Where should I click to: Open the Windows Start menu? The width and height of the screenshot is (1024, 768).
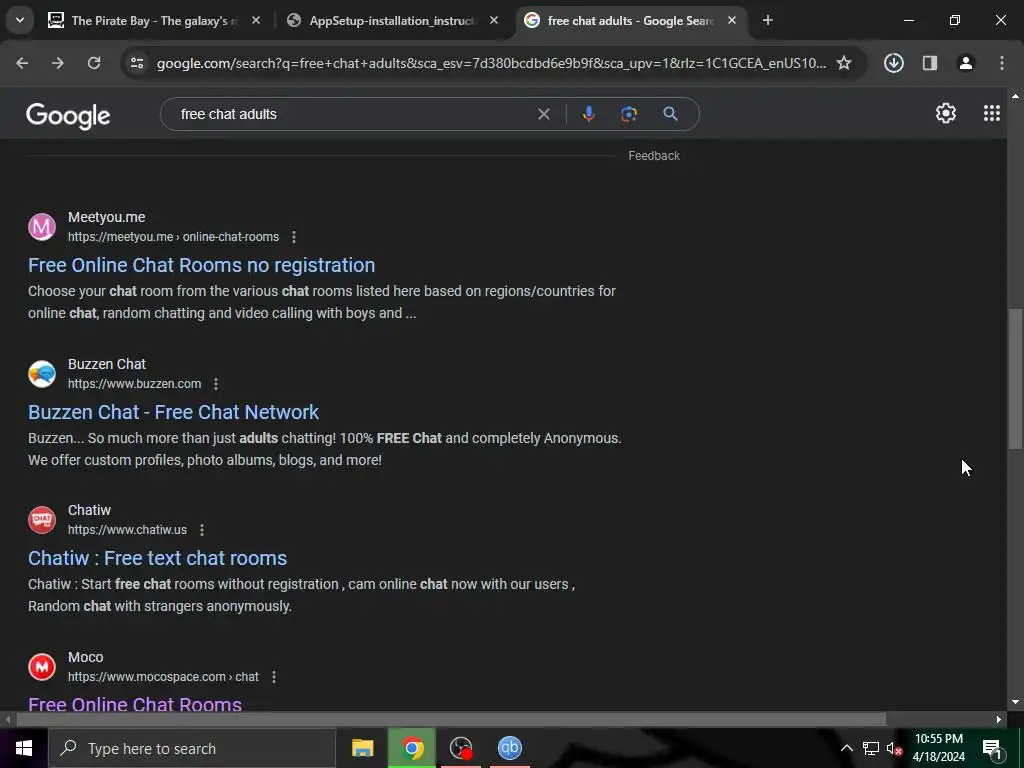[x=24, y=748]
